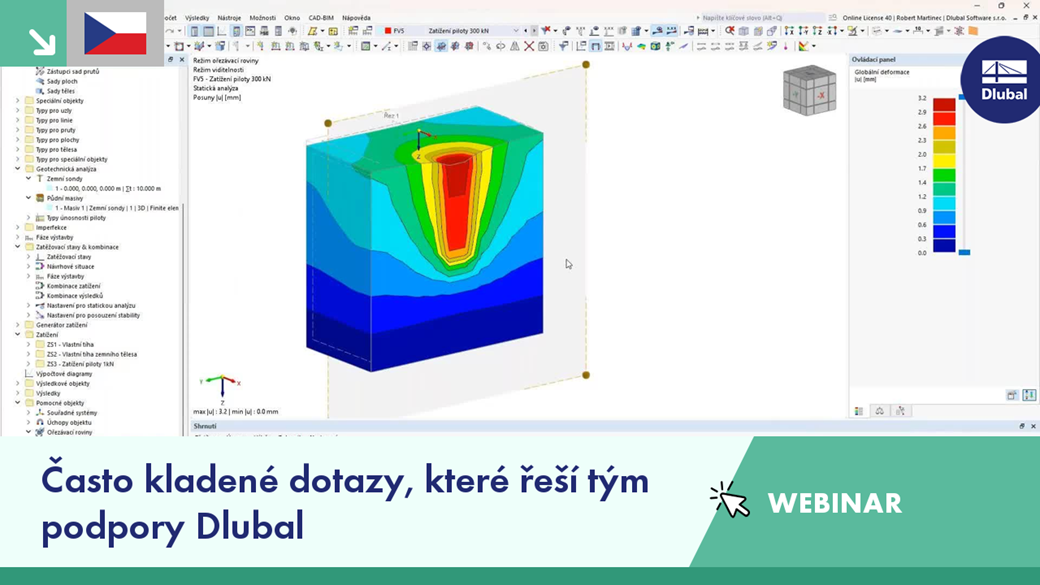Click the yellow surface tool icon

point(312,31)
